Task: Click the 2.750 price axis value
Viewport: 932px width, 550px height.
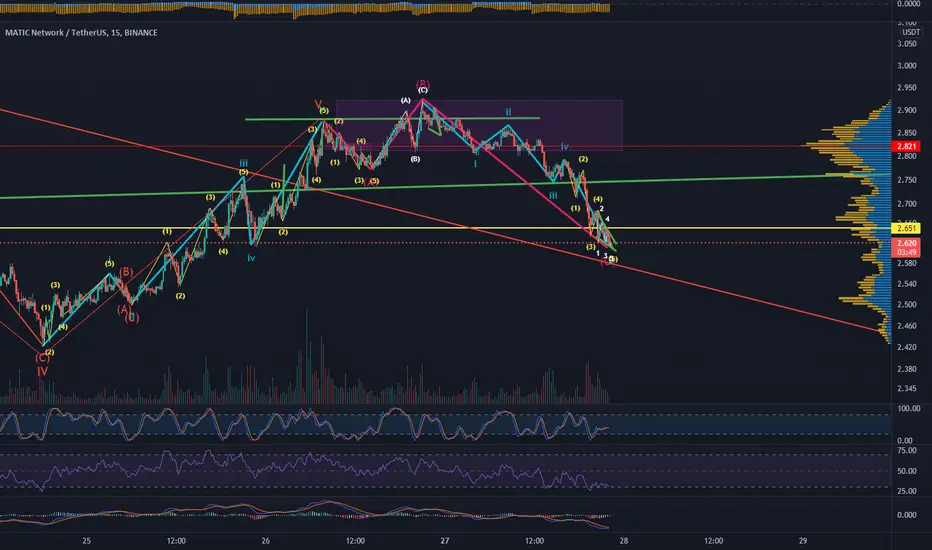Action: click(x=906, y=180)
